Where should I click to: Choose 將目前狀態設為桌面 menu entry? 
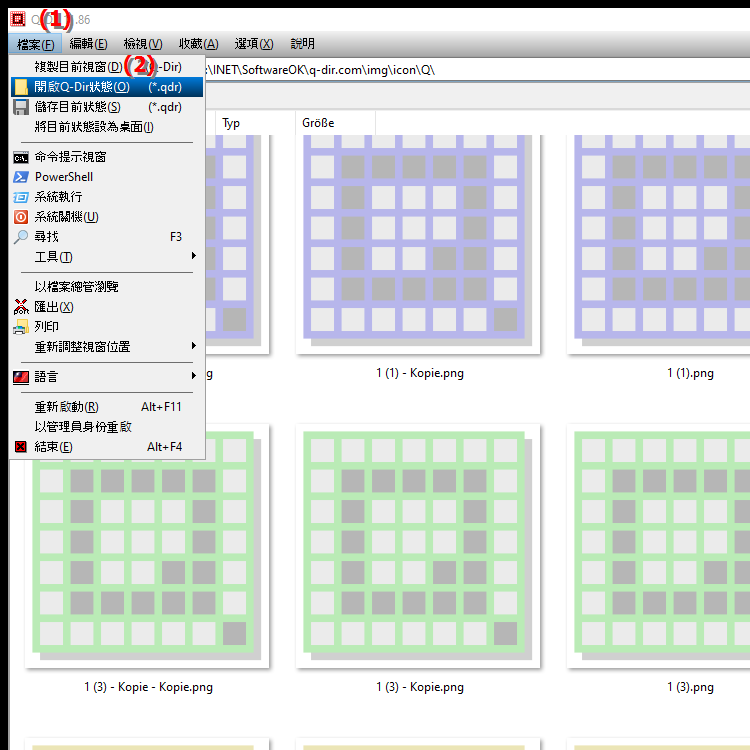[x=107, y=127]
